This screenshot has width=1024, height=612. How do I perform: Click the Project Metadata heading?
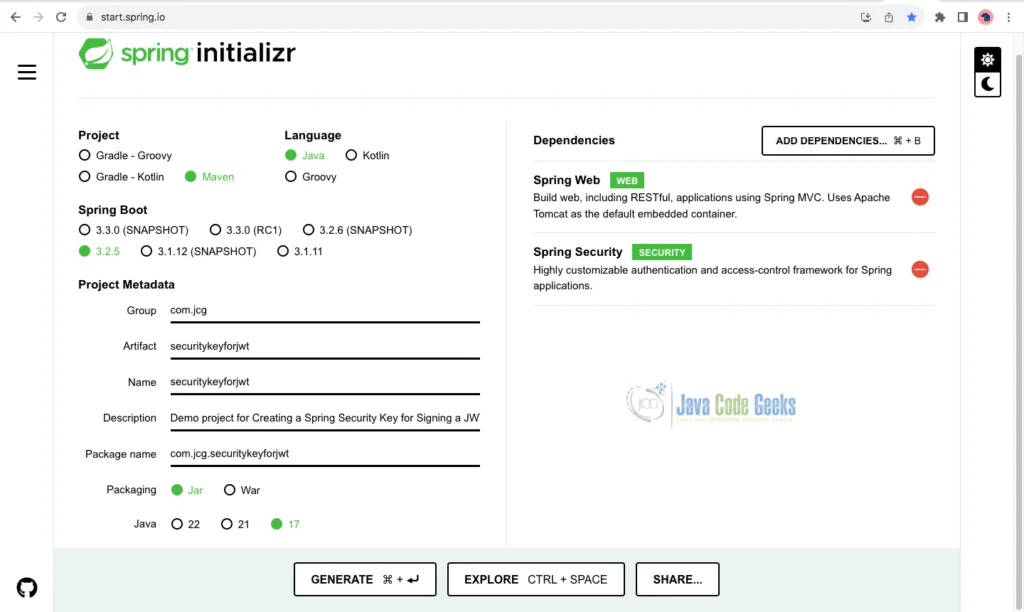[x=126, y=284]
